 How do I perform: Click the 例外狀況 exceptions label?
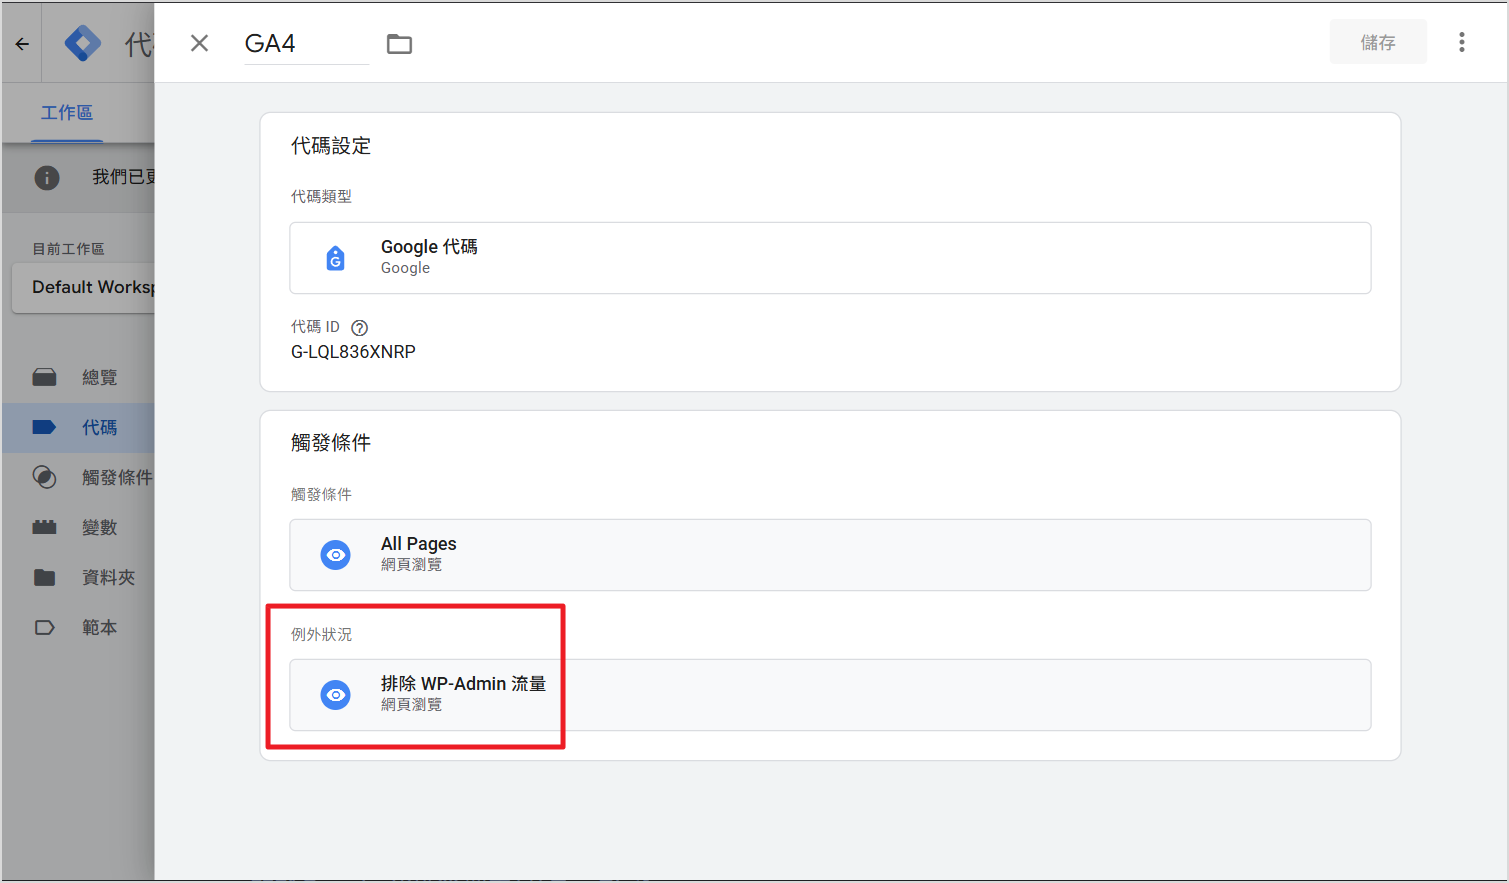[321, 635]
